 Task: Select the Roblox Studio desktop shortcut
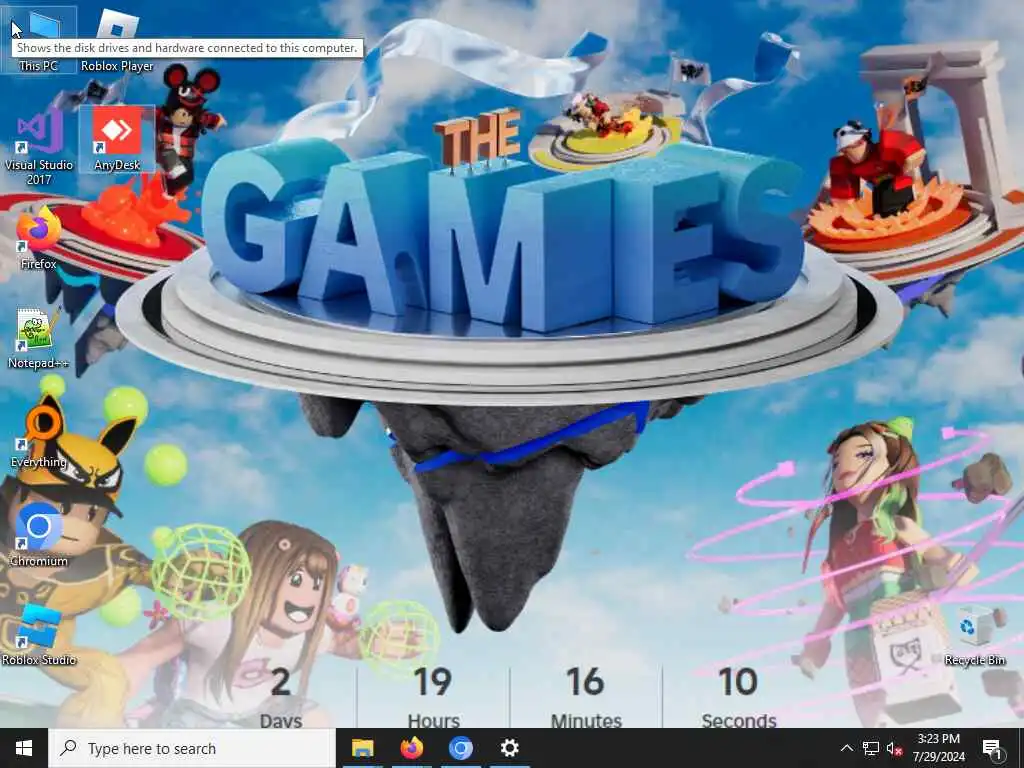pos(39,635)
